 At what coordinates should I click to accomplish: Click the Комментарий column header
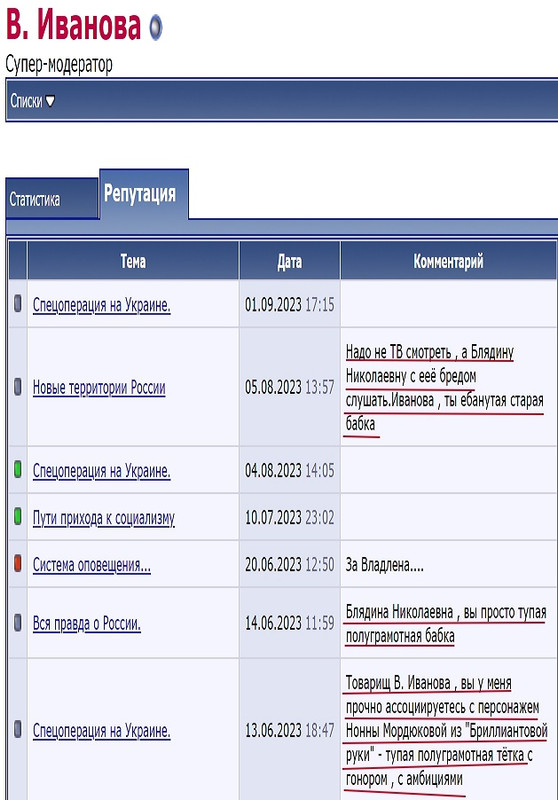[x=448, y=261]
